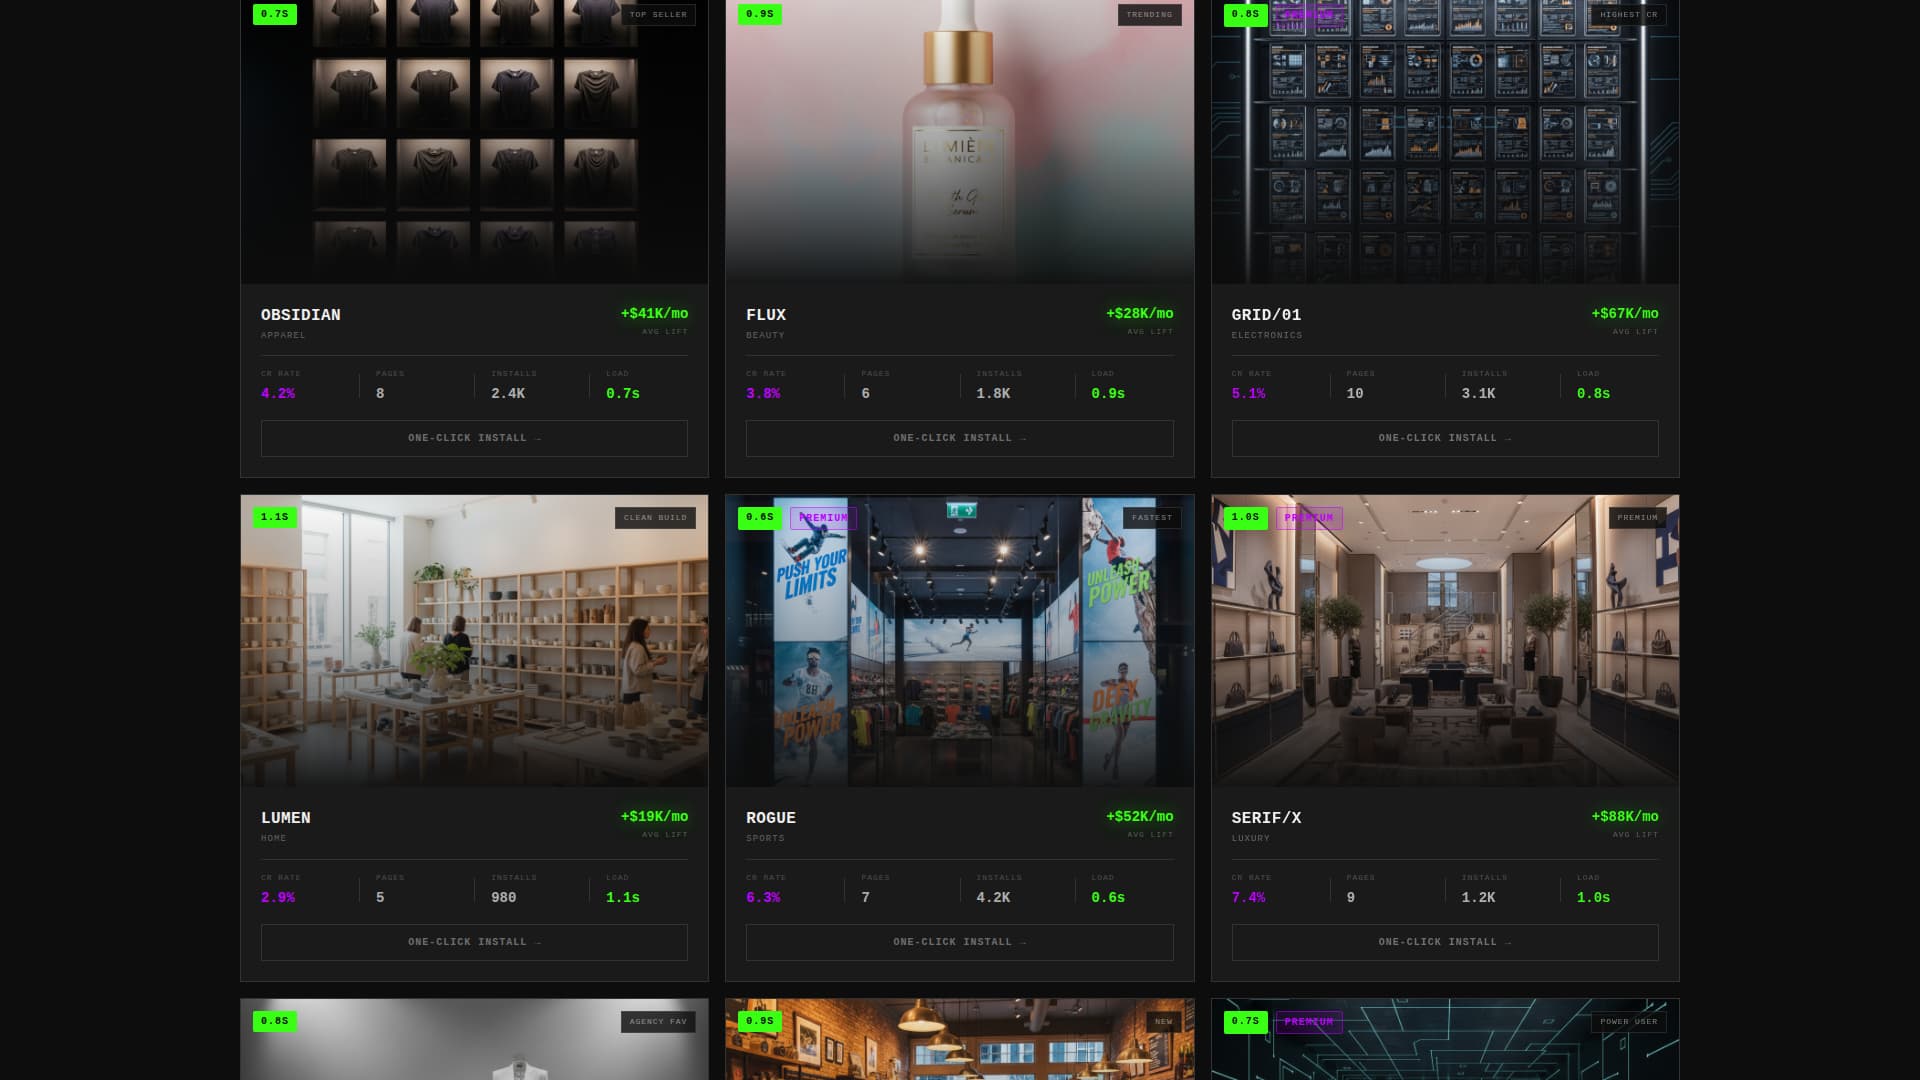
Task: Toggle the PREMIUM badge on ROGUE
Action: tap(824, 518)
